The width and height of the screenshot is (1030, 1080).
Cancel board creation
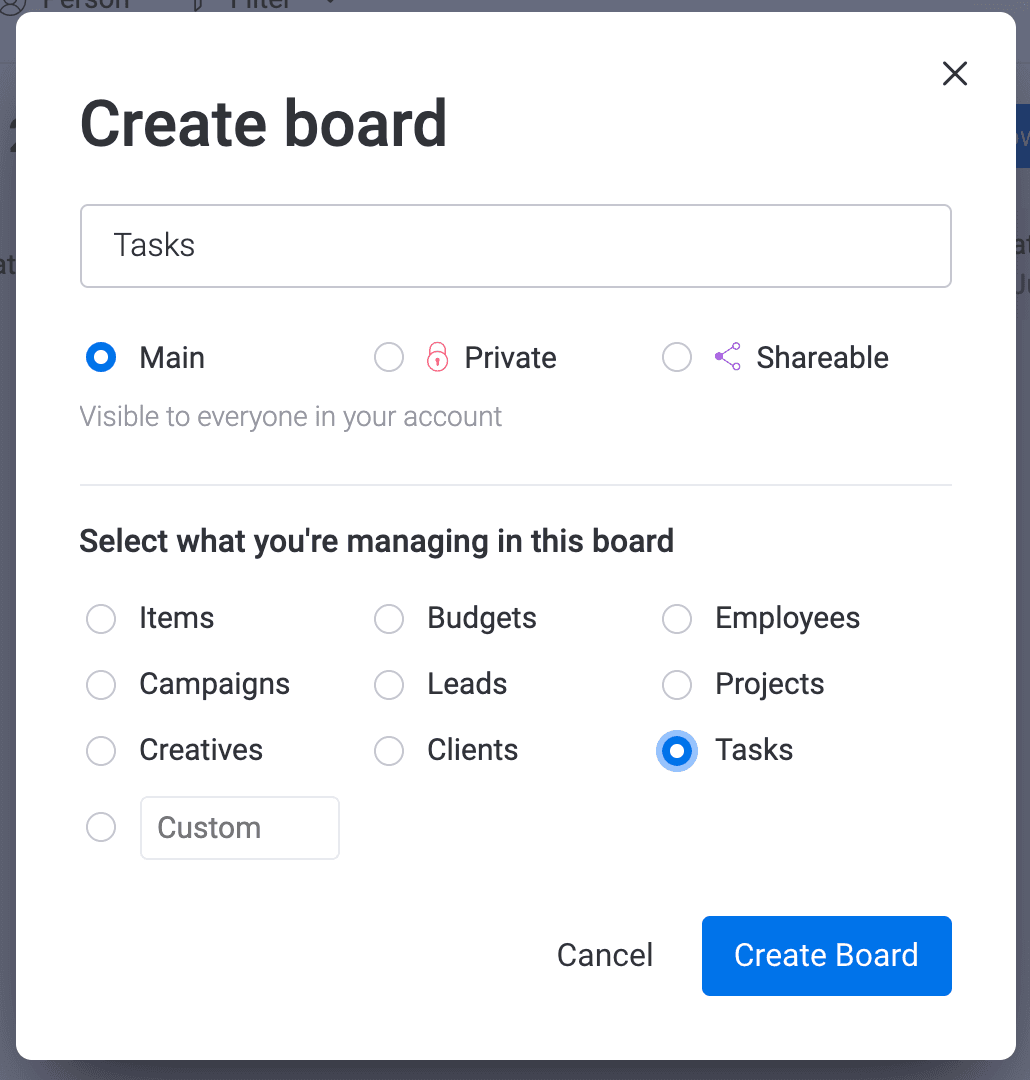[605, 955]
